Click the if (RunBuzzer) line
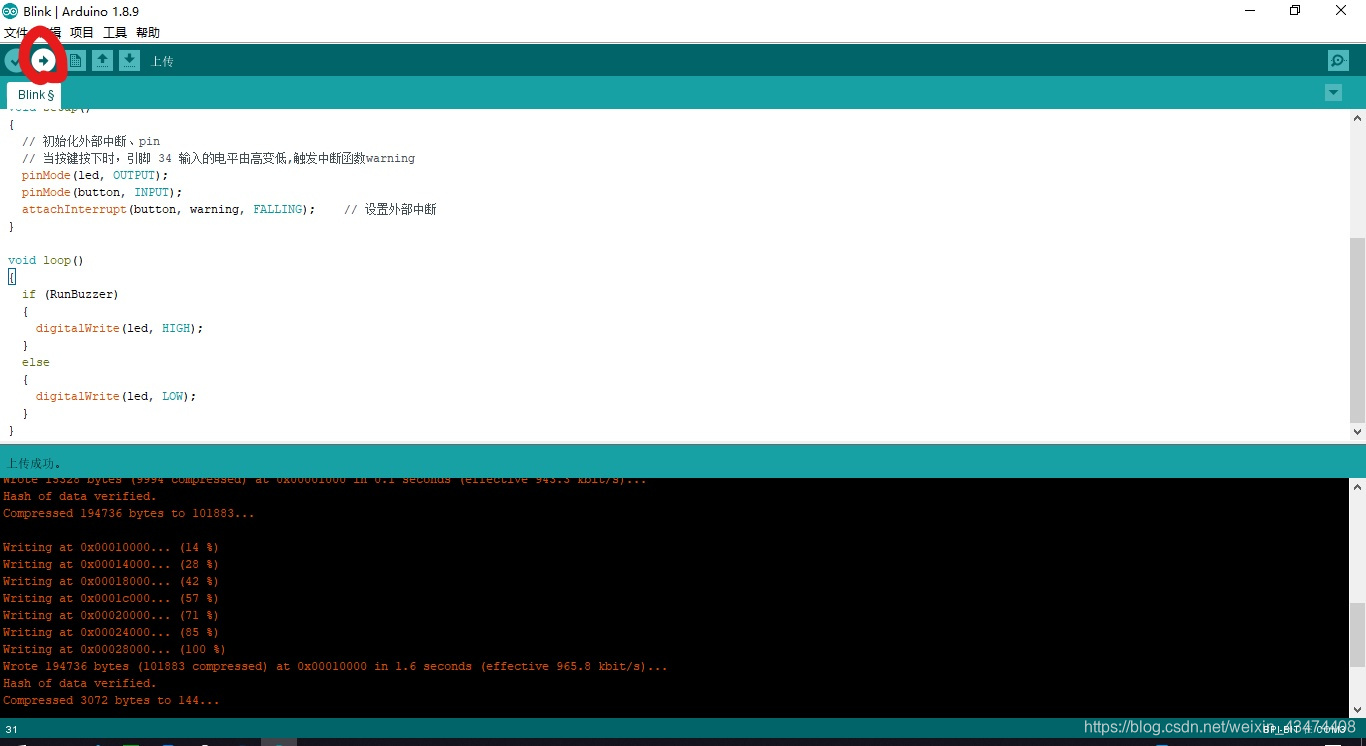Viewport: 1366px width, 746px height. (x=70, y=294)
